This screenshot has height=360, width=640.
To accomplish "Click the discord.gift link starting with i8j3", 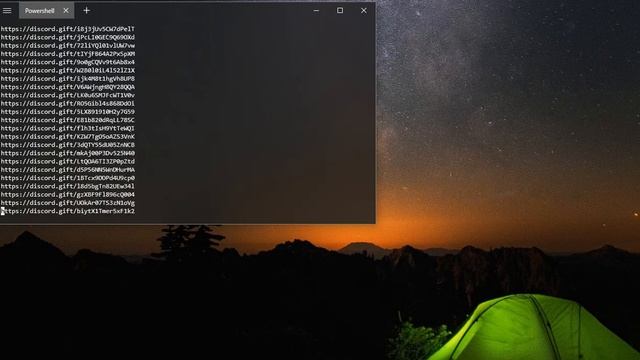I will point(67,29).
